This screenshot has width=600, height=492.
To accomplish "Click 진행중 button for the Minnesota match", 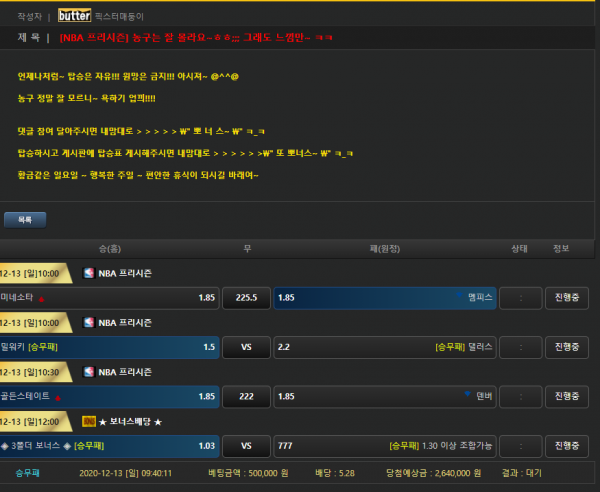I will (x=567, y=298).
